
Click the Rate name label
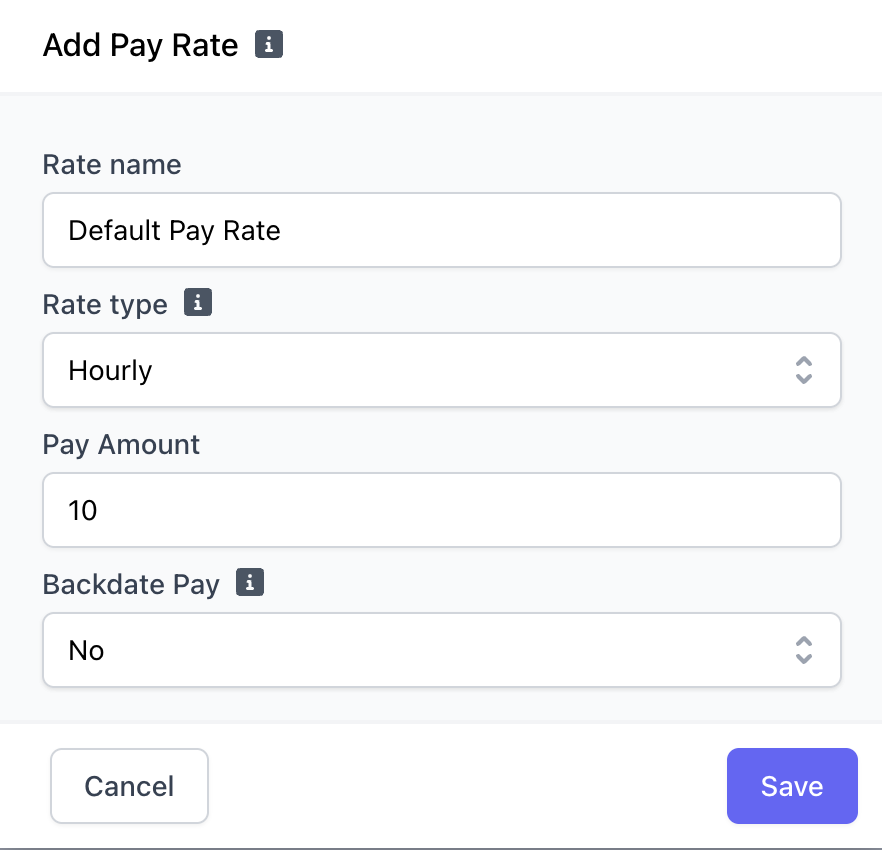[x=112, y=165]
